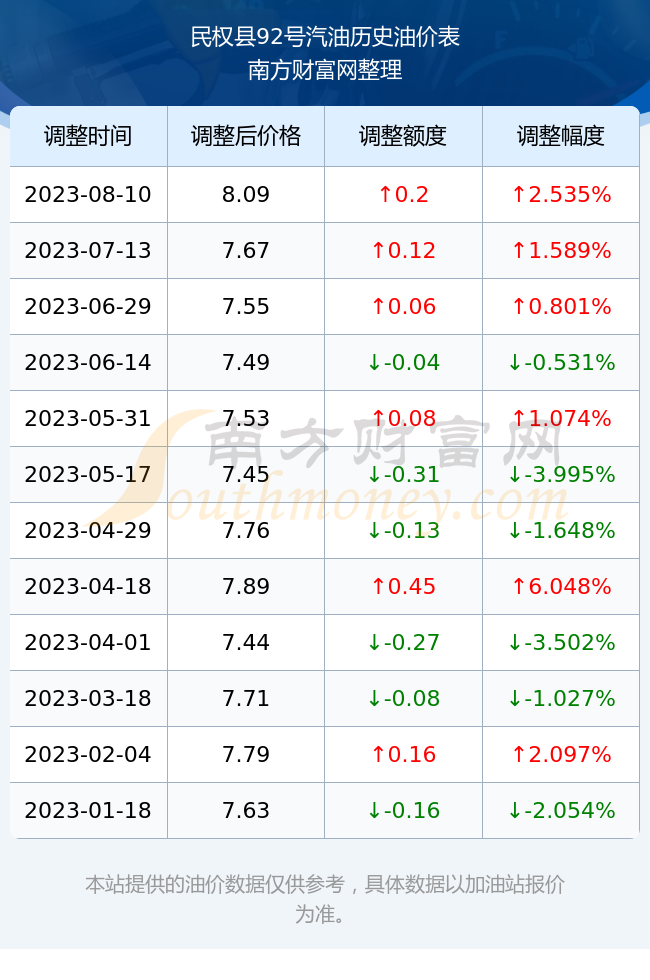Click the 7.44 price cell
The height and width of the screenshot is (980, 650).
(x=246, y=642)
